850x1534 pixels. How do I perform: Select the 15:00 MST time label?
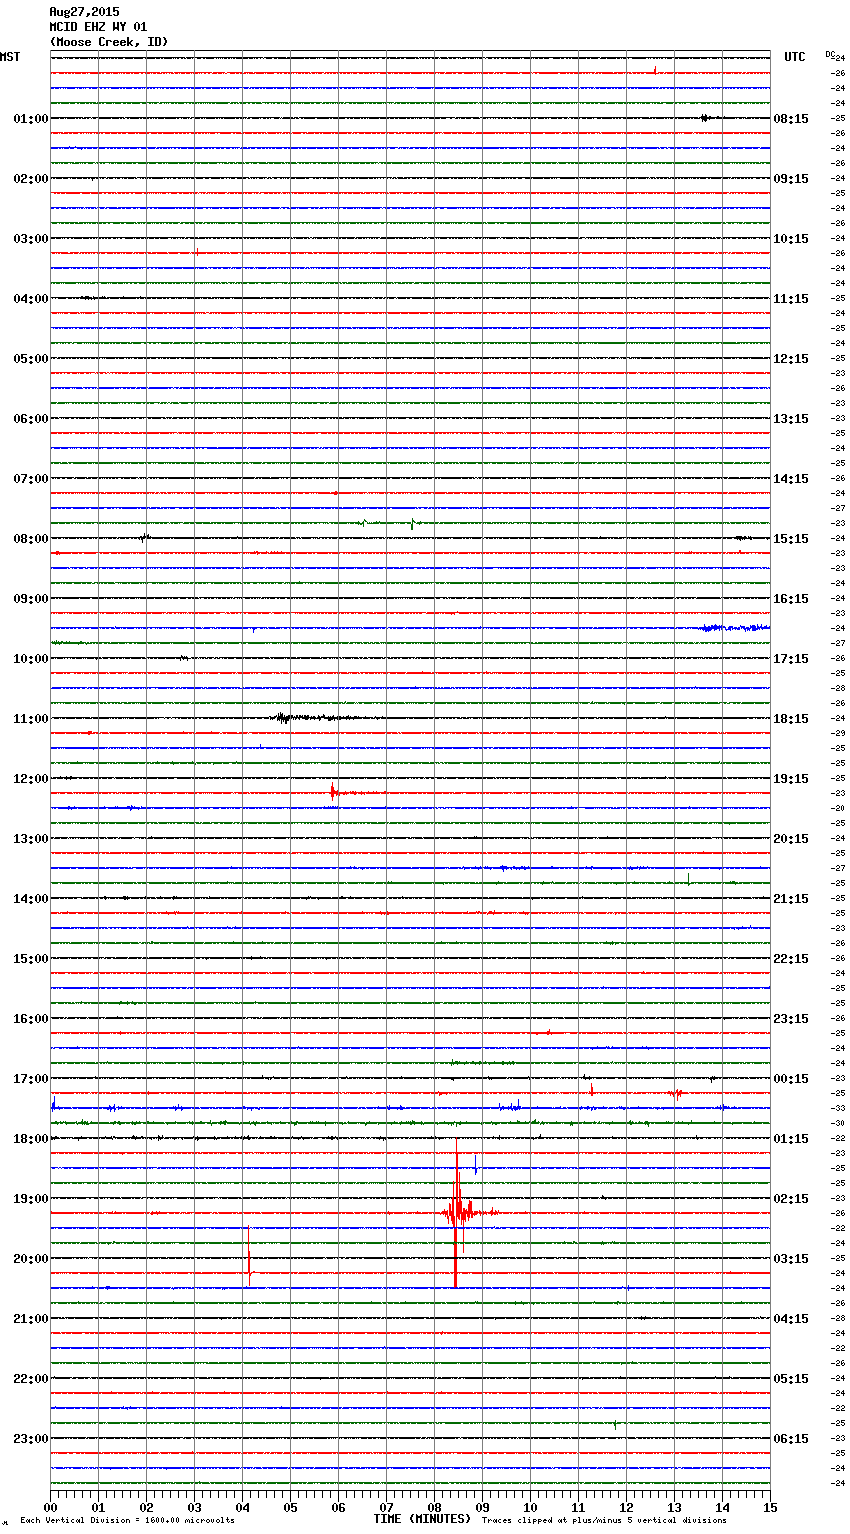[x=31, y=959]
